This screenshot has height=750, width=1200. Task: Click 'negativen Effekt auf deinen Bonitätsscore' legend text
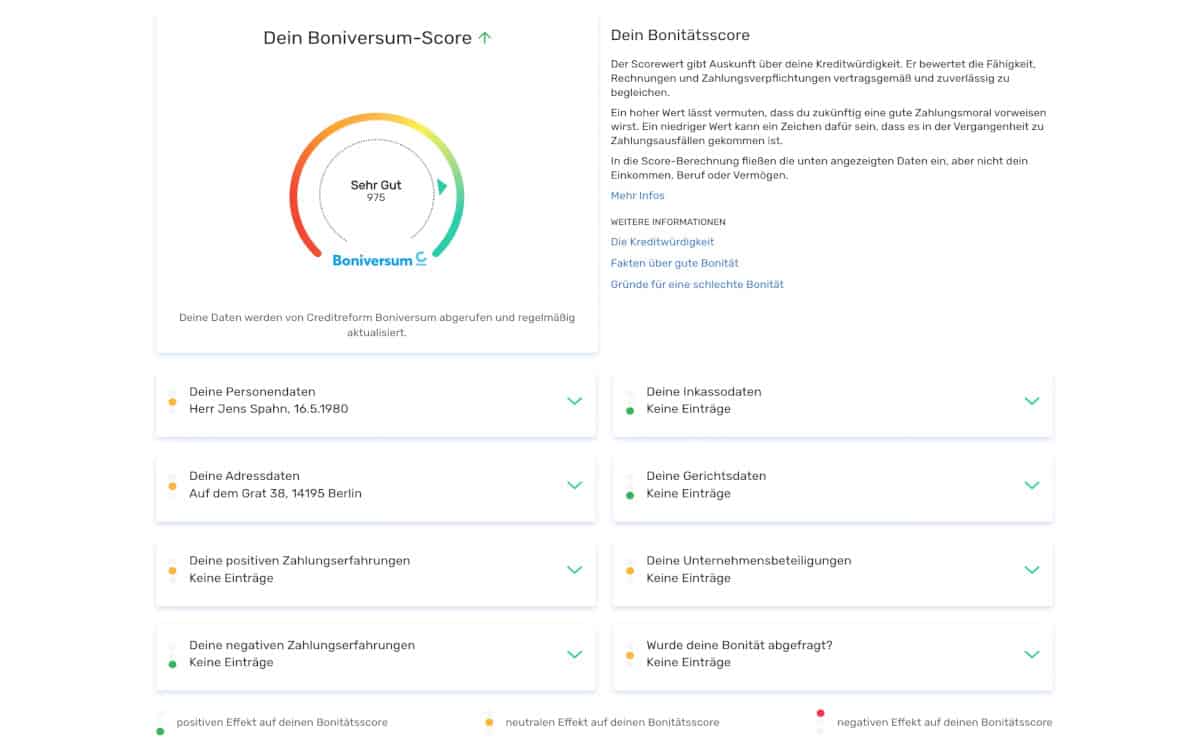coord(944,722)
